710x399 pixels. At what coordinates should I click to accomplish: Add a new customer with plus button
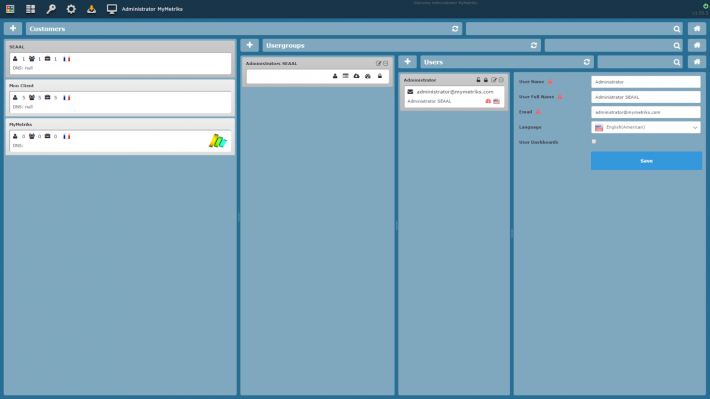pyautogui.click(x=13, y=29)
